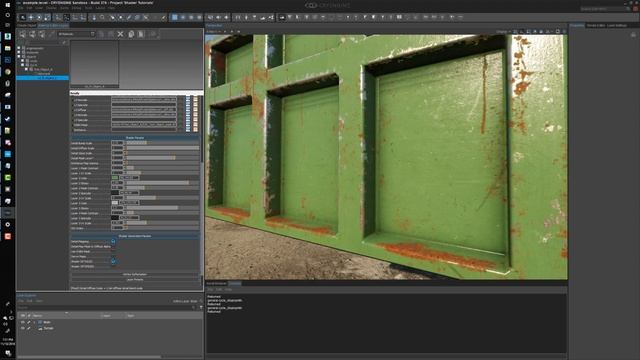Toggle visibility eye of the Main layer
Image resolution: width=640 pixels, height=360 pixels.
(23, 322)
